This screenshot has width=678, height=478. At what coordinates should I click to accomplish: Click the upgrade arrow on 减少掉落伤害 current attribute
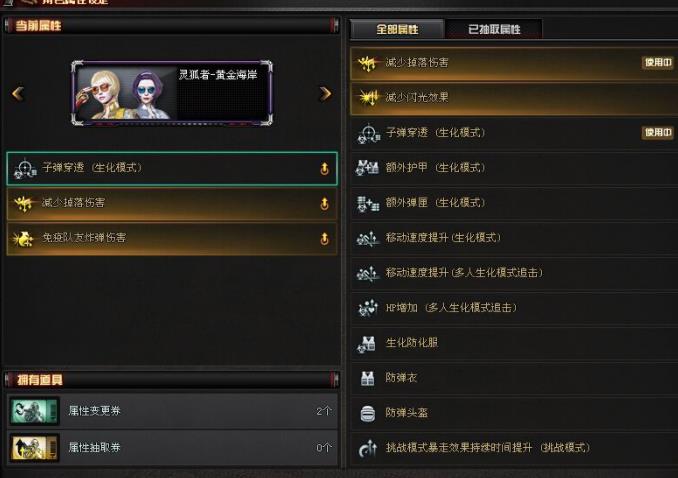click(x=324, y=203)
